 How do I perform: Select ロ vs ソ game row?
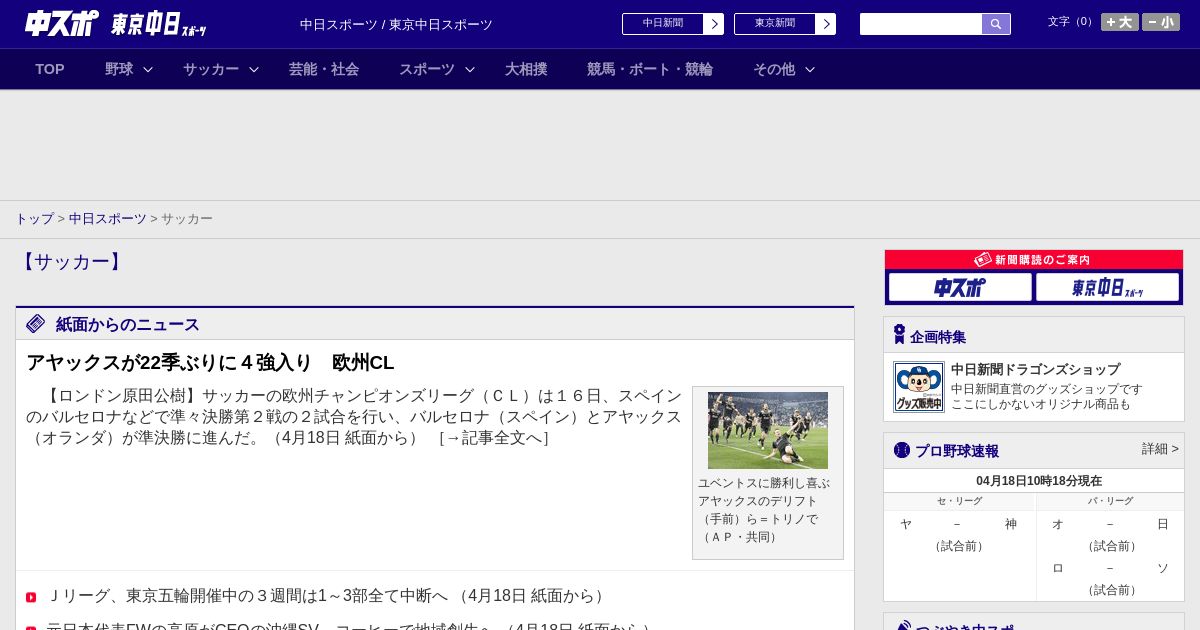pos(1110,568)
